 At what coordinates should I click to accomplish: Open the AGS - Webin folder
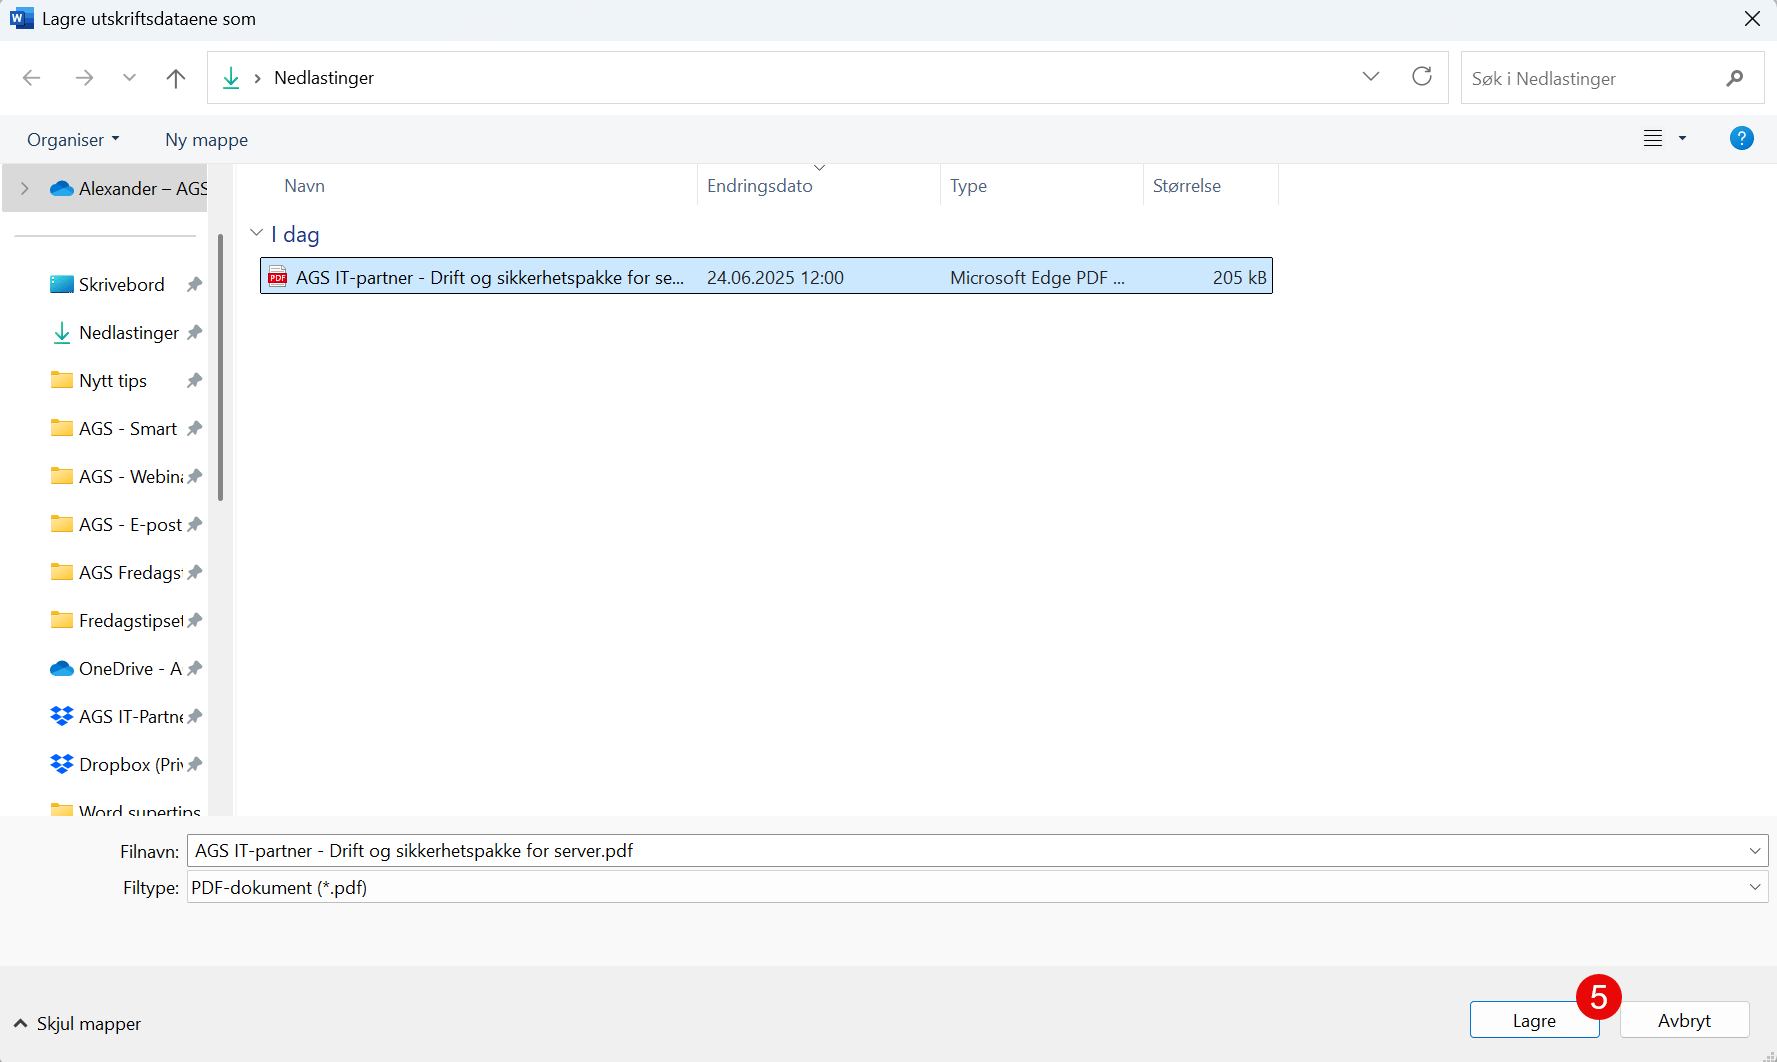tap(116, 477)
